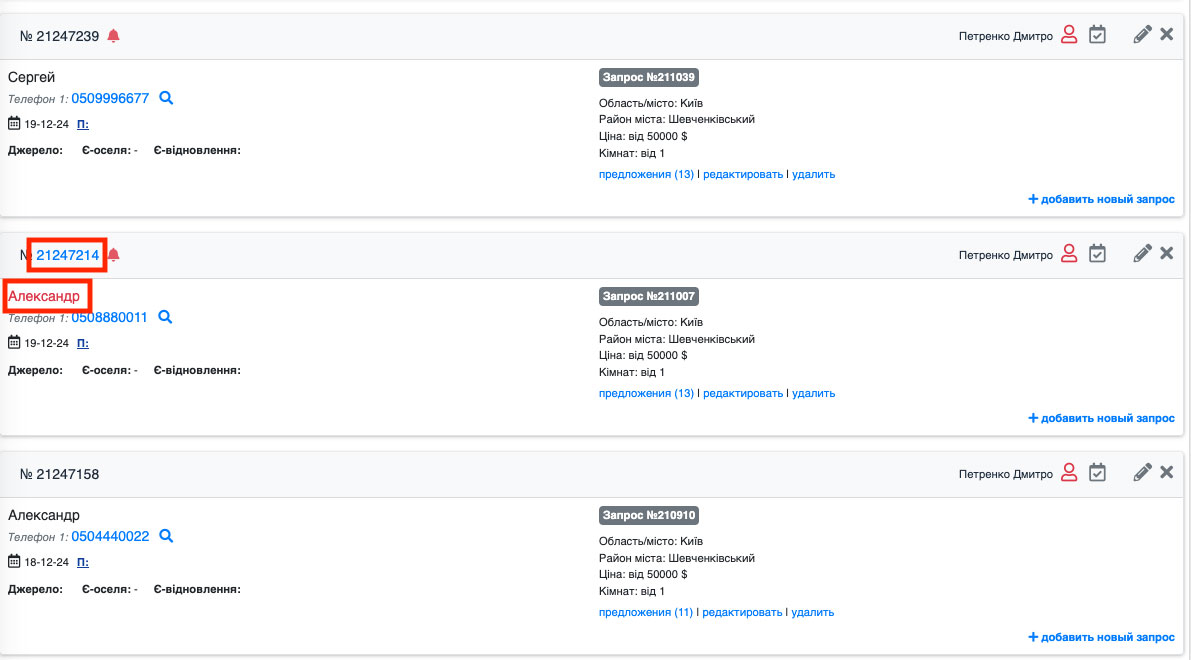Click the Запрос №211007 badge
The height and width of the screenshot is (660, 1191).
648,297
